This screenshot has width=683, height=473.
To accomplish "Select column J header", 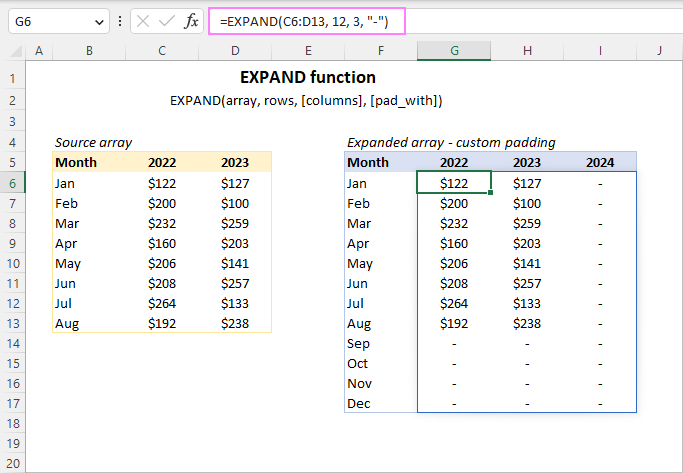I will click(659, 50).
